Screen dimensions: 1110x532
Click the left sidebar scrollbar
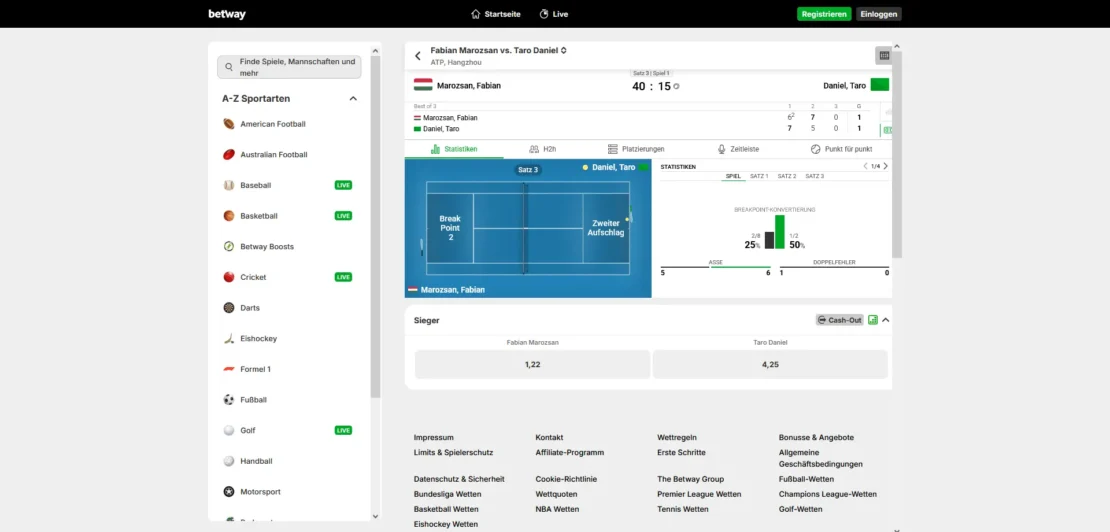click(x=375, y=226)
